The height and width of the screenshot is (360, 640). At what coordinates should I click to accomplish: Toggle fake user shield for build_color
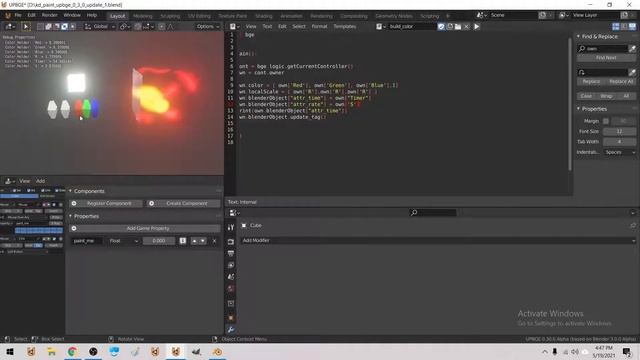click(441, 27)
